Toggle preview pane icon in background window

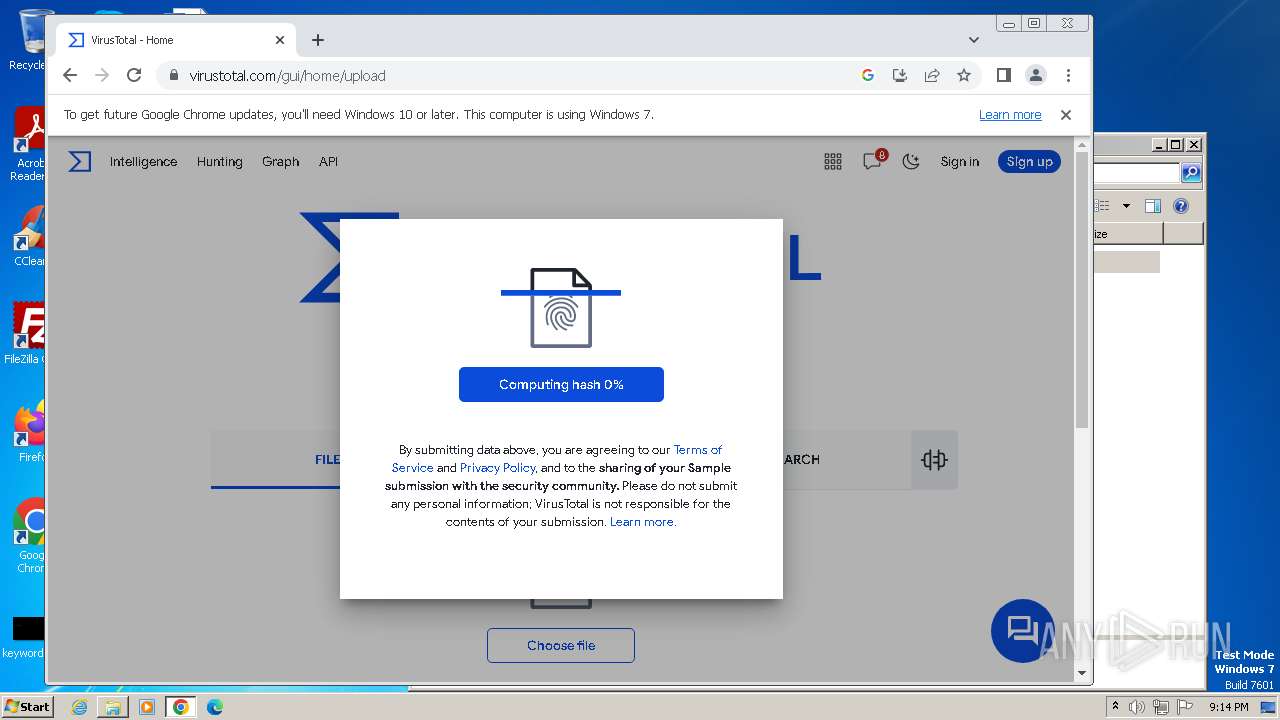point(1152,206)
